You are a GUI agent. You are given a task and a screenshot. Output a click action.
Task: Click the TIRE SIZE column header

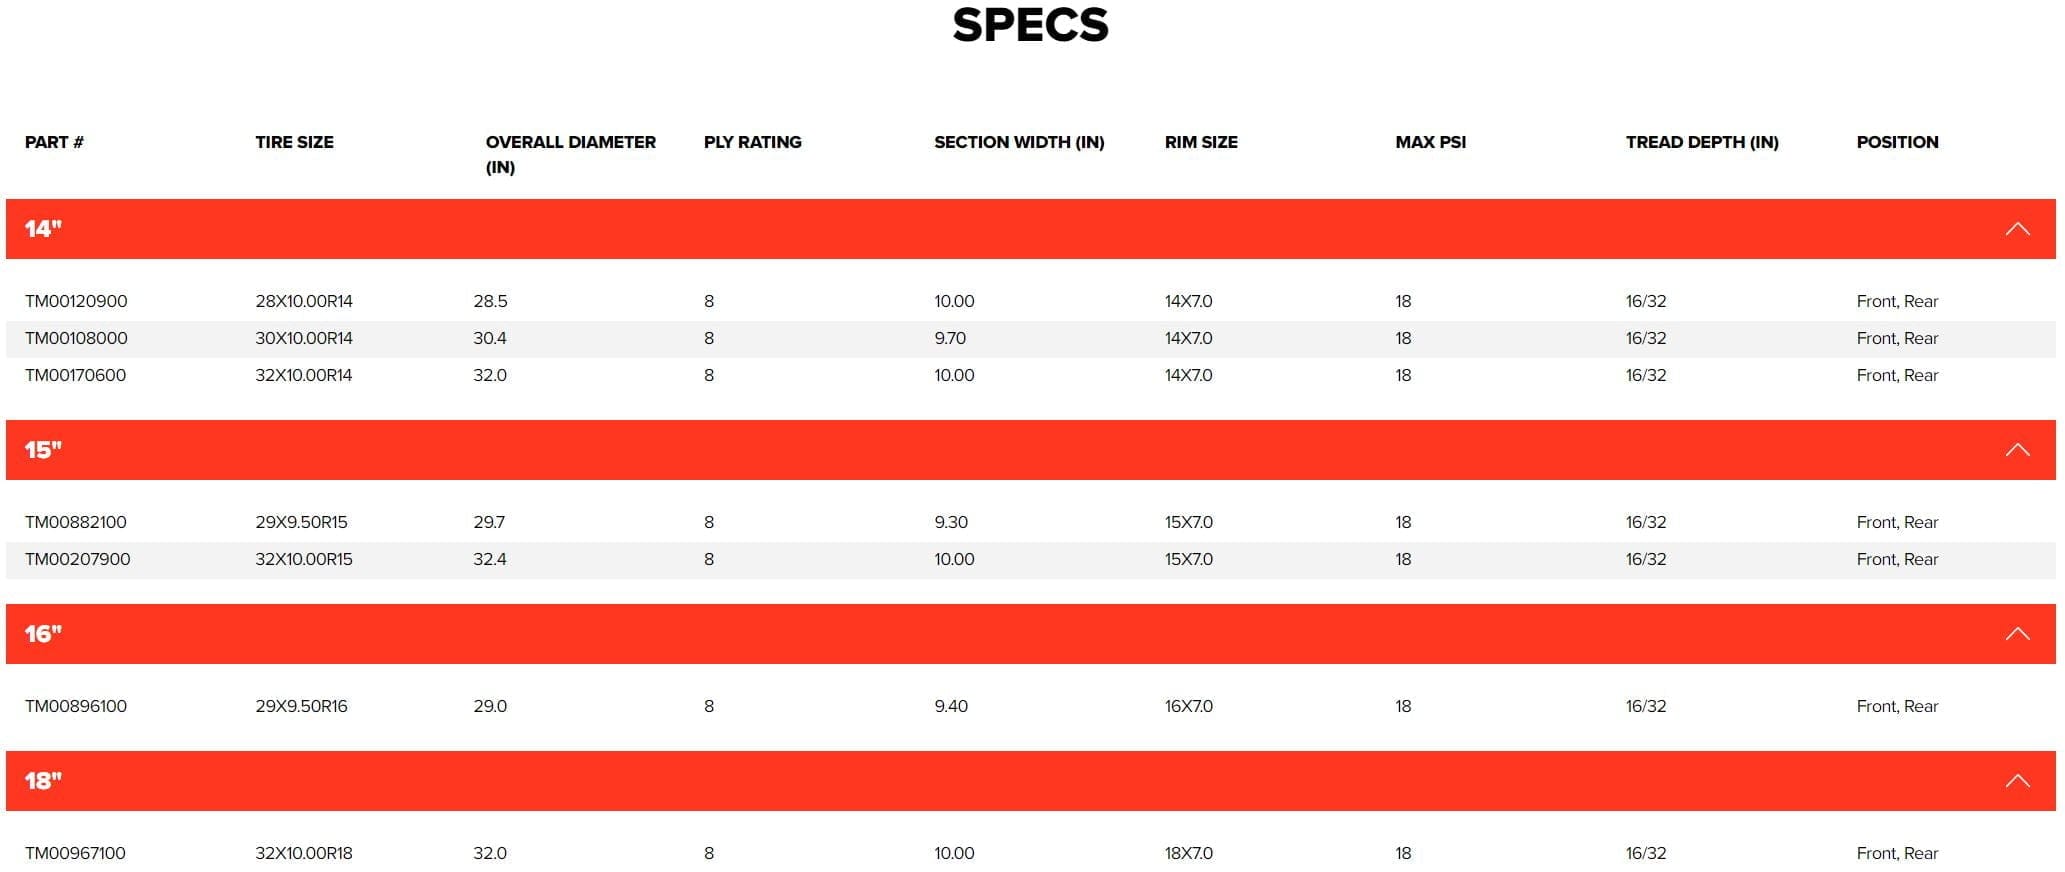294,142
